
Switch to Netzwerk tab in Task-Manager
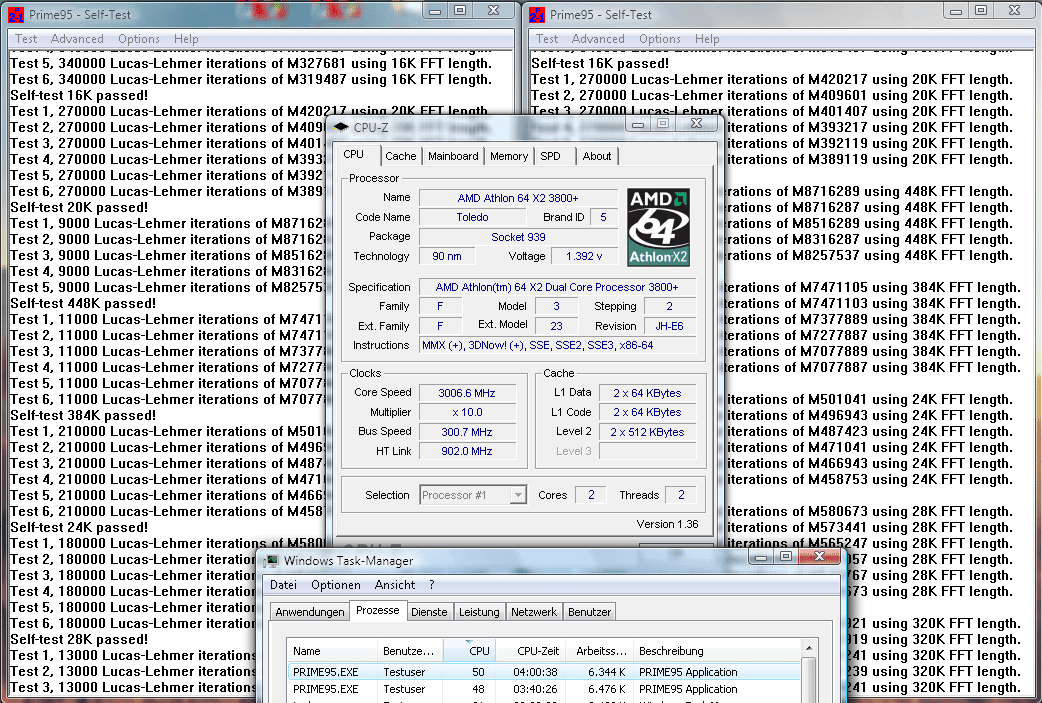pyautogui.click(x=534, y=612)
